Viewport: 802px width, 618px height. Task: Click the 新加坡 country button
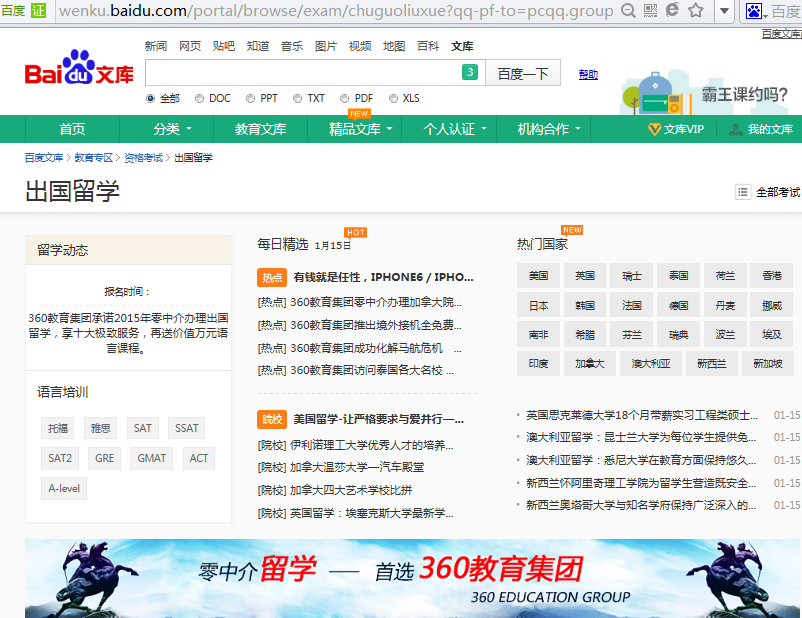(x=768, y=364)
